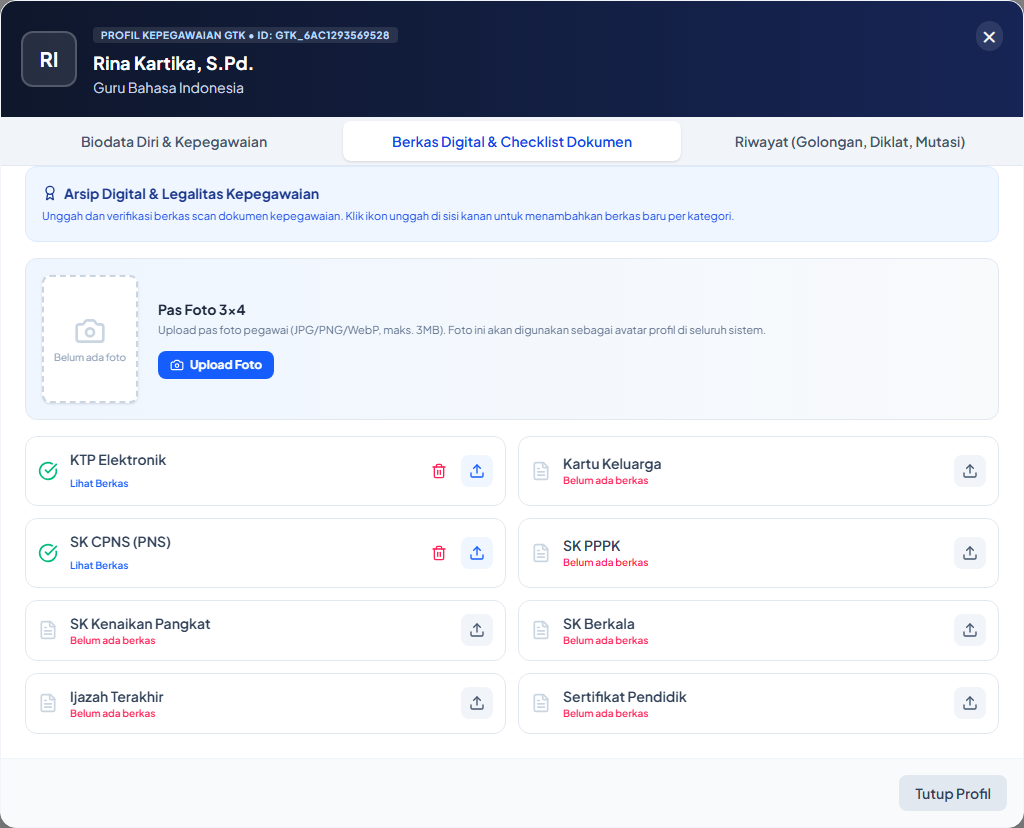Close the profile dialog with the X
1024x828 pixels.
click(x=989, y=37)
